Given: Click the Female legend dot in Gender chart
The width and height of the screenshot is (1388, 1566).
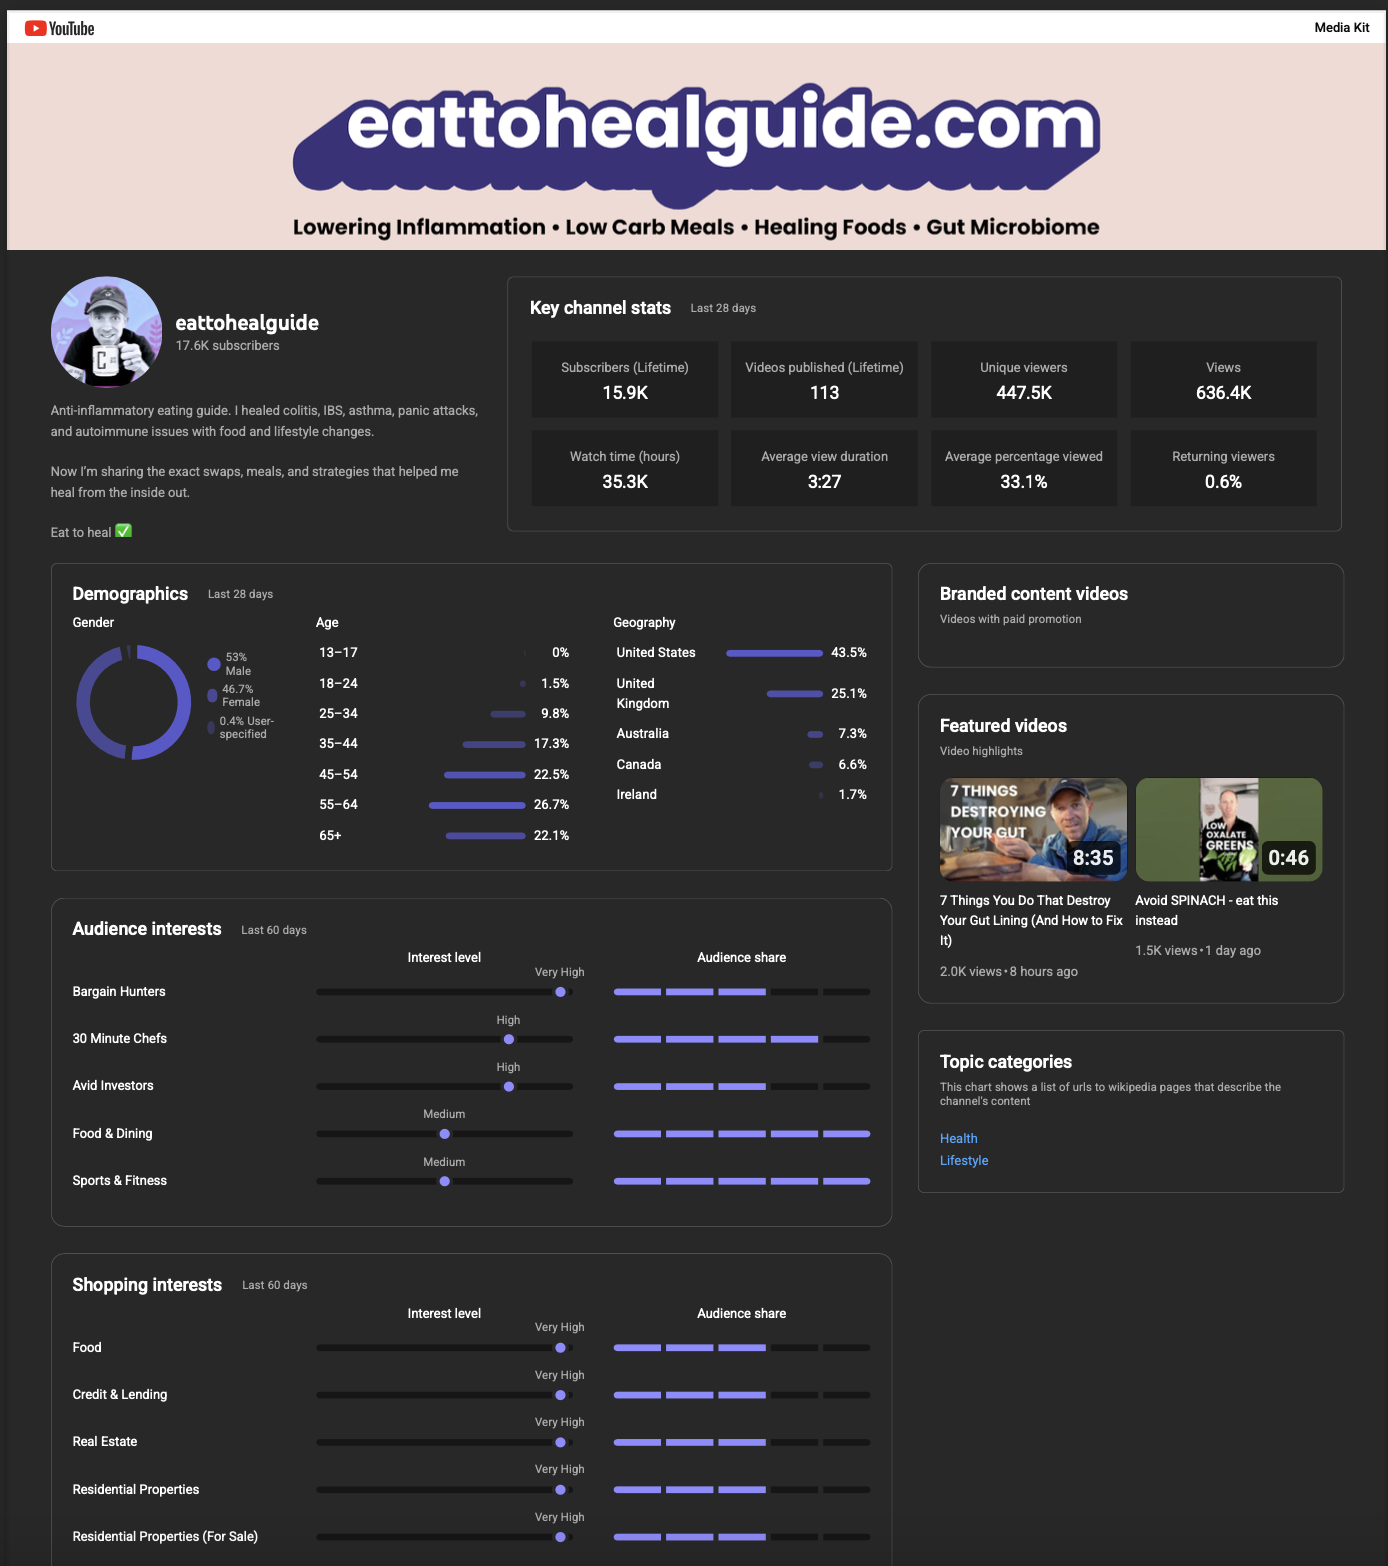Looking at the screenshot, I should point(212,695).
